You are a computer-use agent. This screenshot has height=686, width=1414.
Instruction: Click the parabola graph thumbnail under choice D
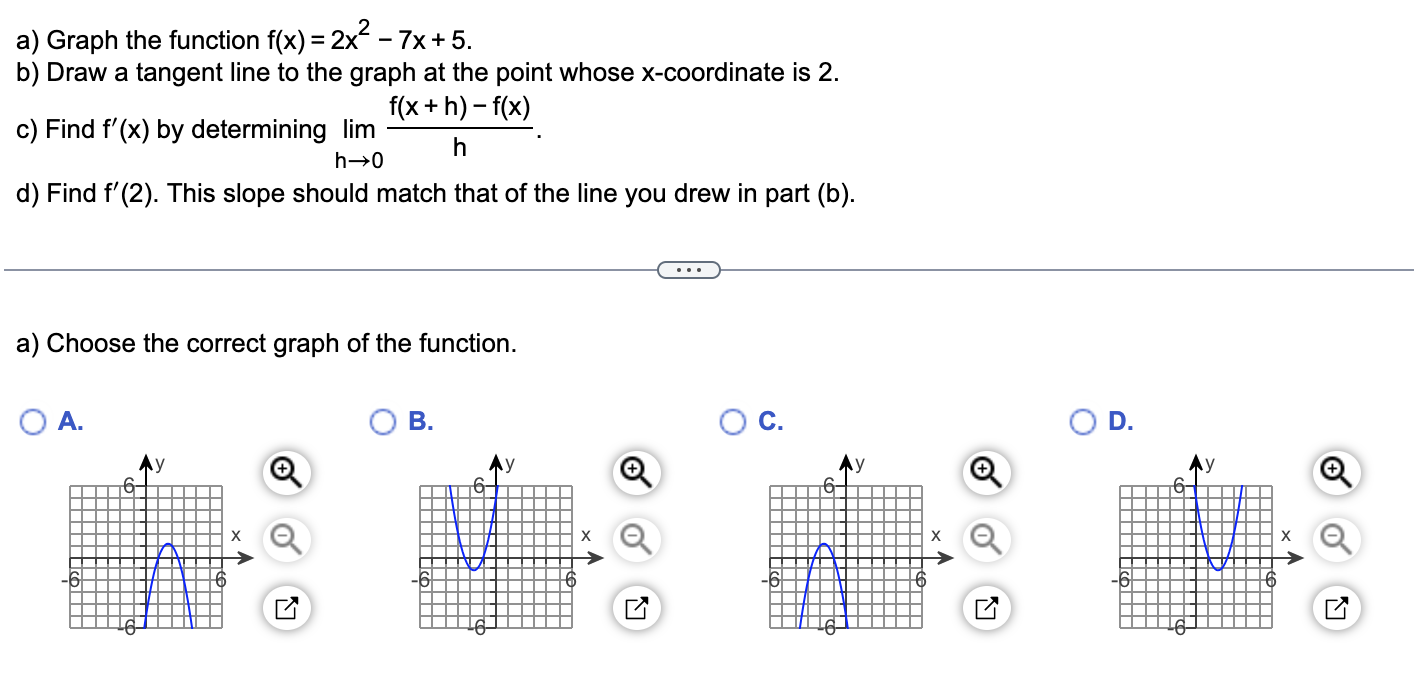(x=1196, y=556)
